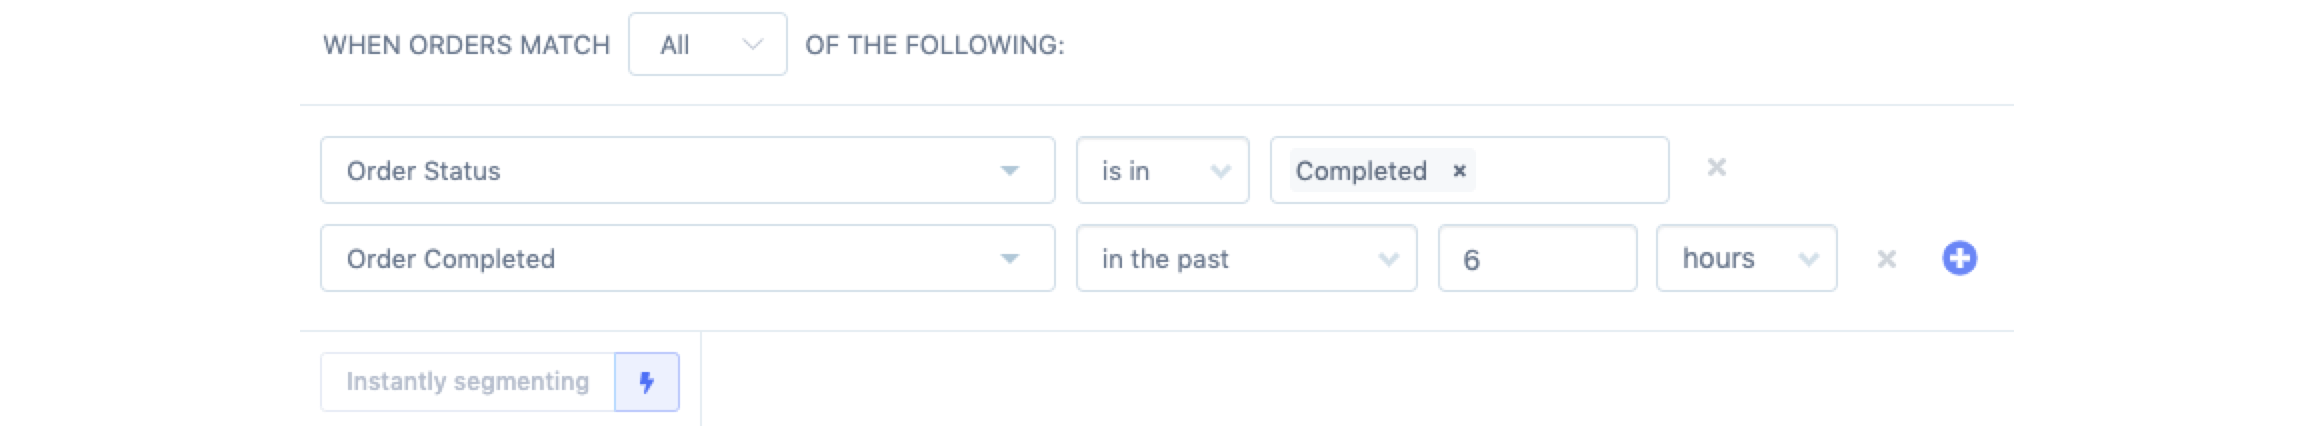Delete the Order Status condition row
Screen dimensions: 2314x426
1716,168
